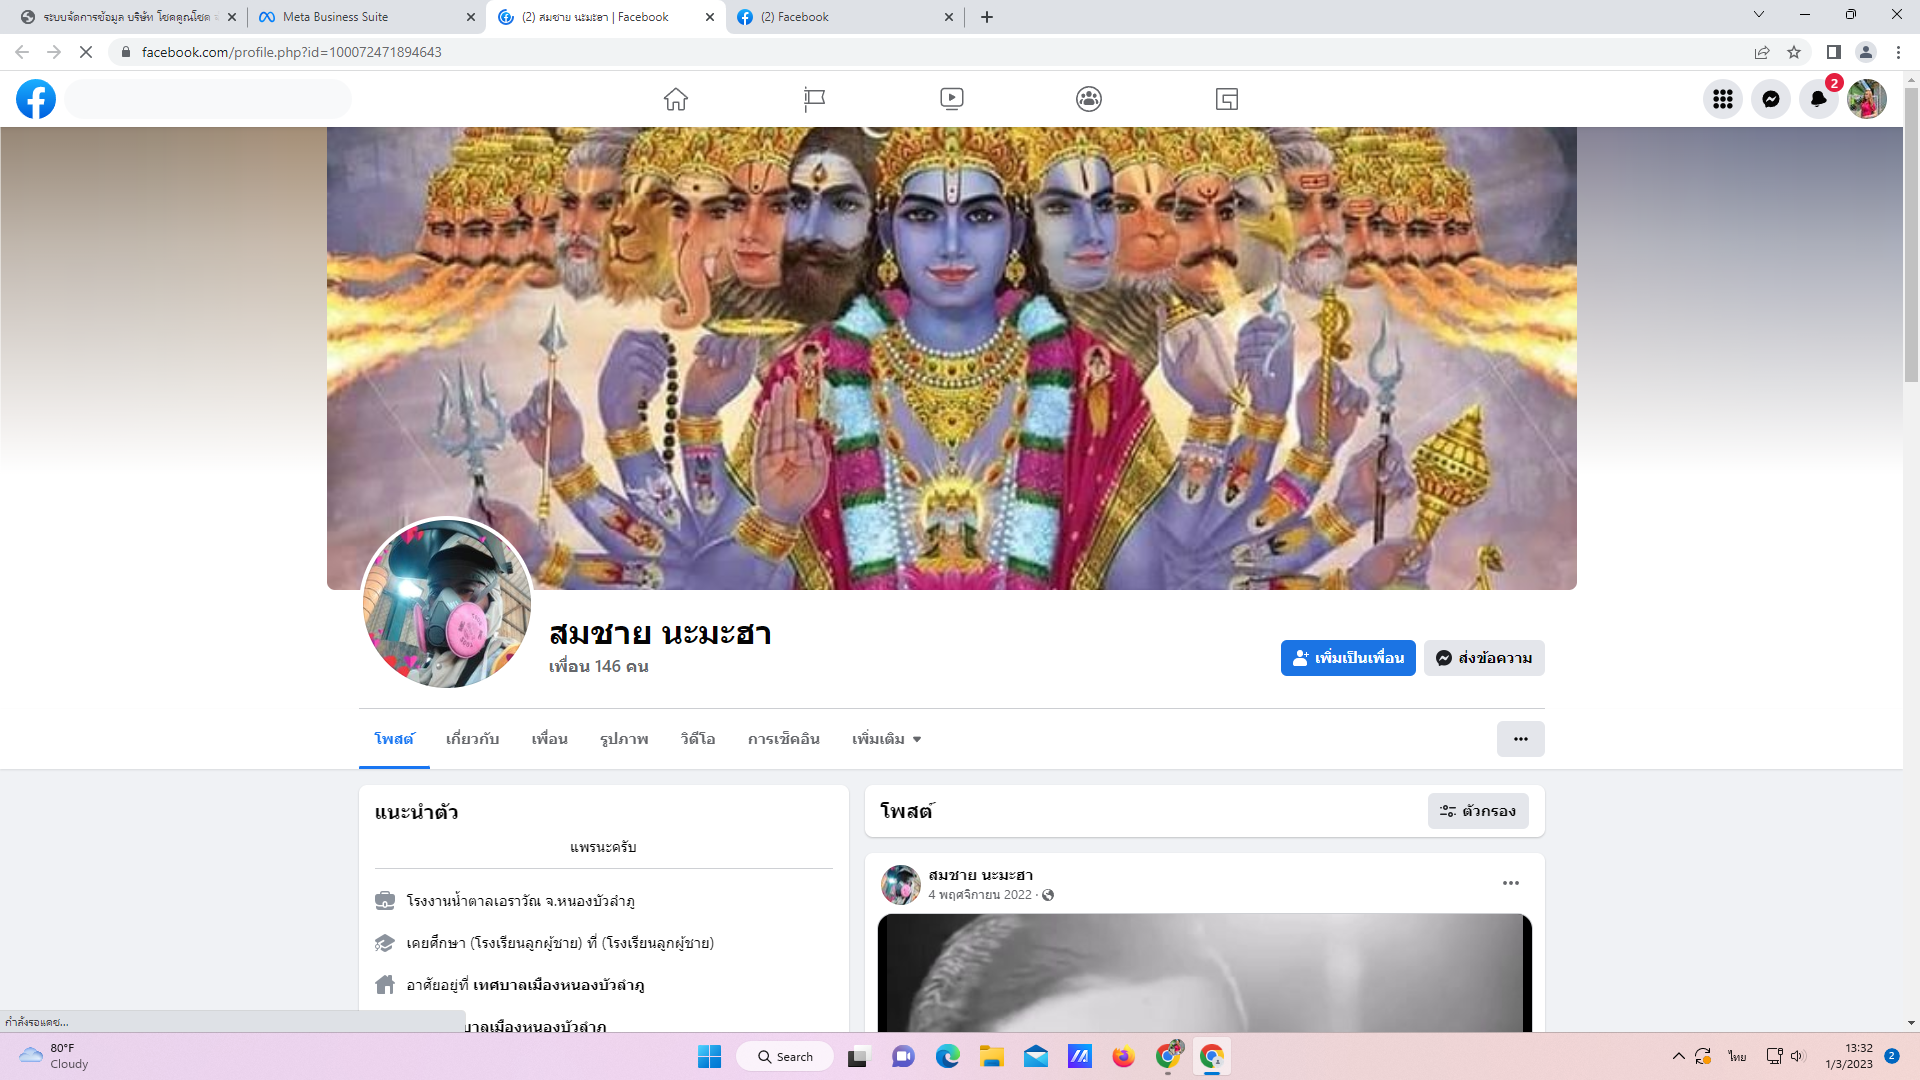This screenshot has width=1920, height=1080.
Task: Switch to the รูปภาพ tab
Action: click(624, 739)
